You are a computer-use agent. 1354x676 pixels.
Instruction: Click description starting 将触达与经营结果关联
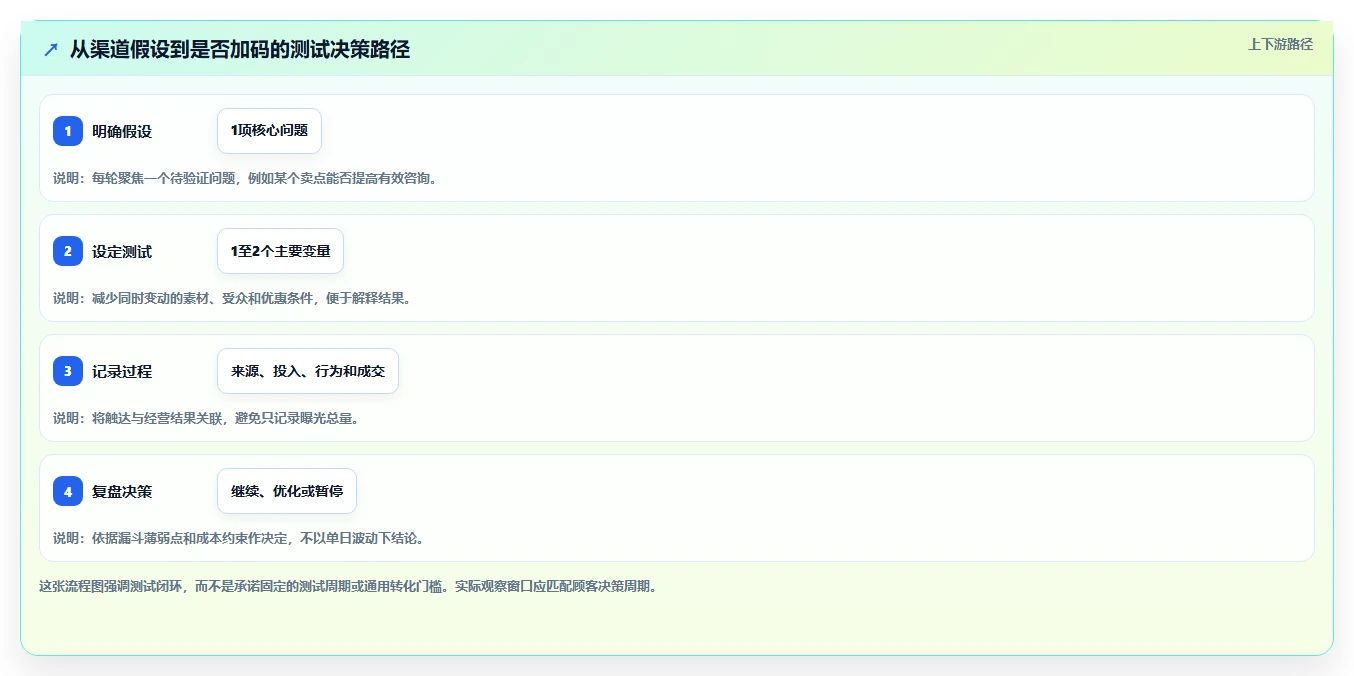click(207, 418)
